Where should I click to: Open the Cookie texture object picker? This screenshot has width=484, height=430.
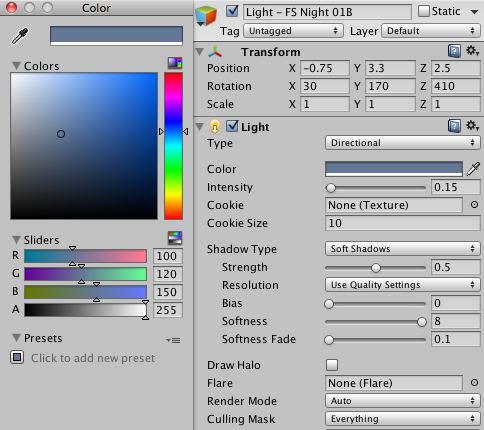pyautogui.click(x=474, y=205)
